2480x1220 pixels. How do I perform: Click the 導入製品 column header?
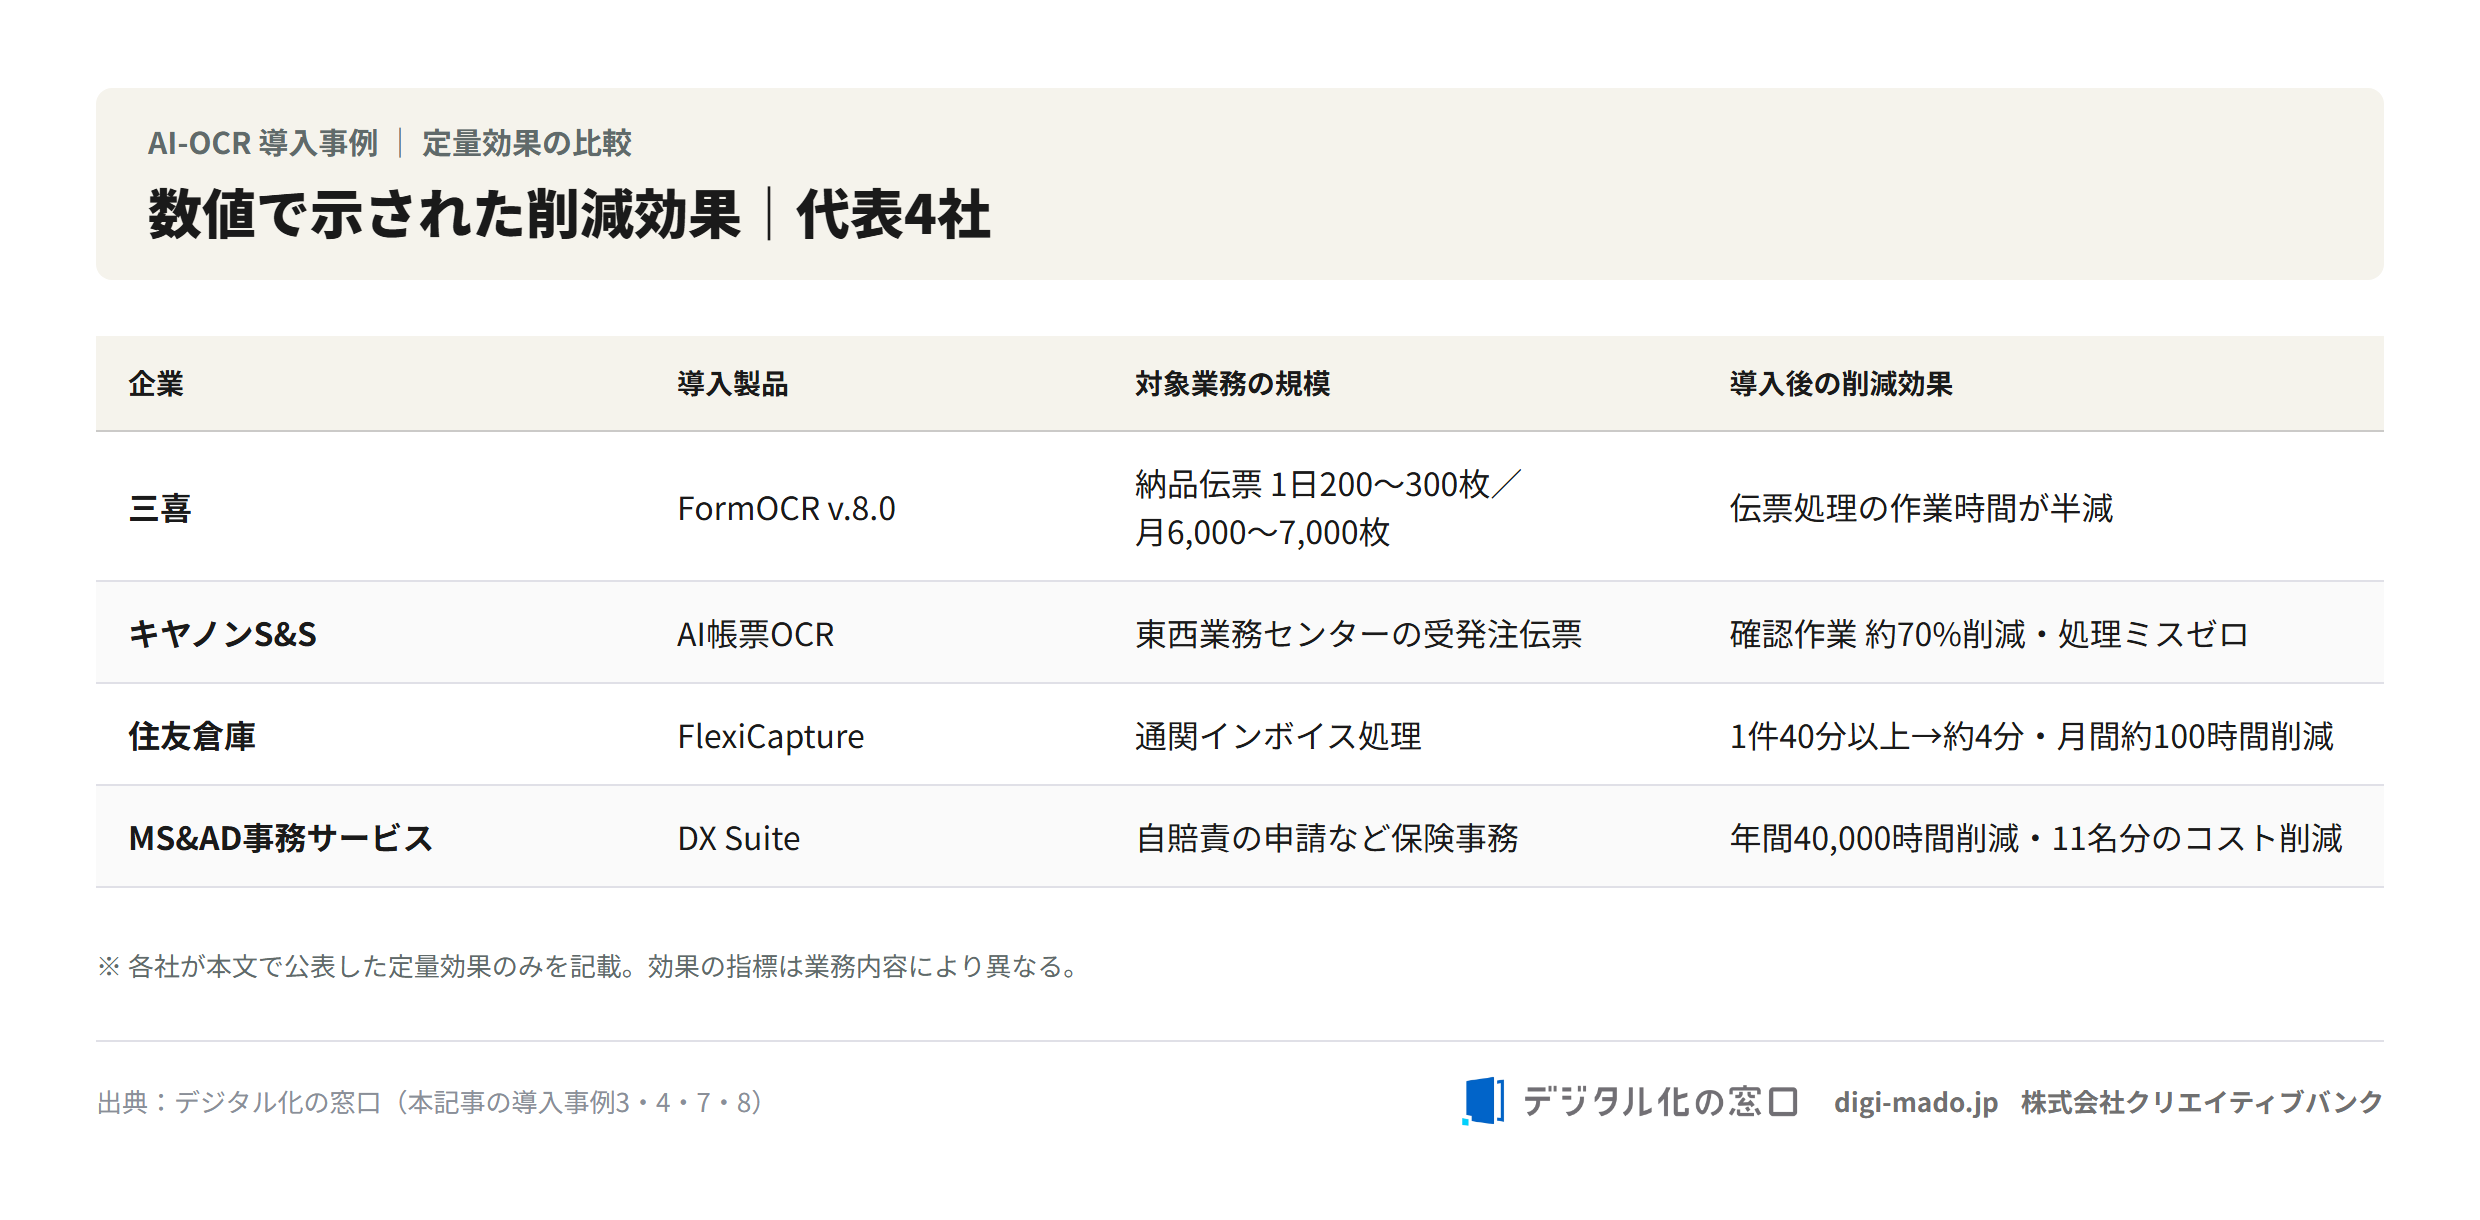pos(733,384)
